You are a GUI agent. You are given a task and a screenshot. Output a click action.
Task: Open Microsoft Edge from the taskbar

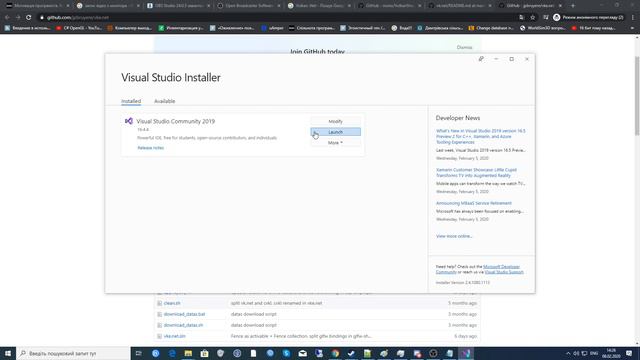[171, 353]
